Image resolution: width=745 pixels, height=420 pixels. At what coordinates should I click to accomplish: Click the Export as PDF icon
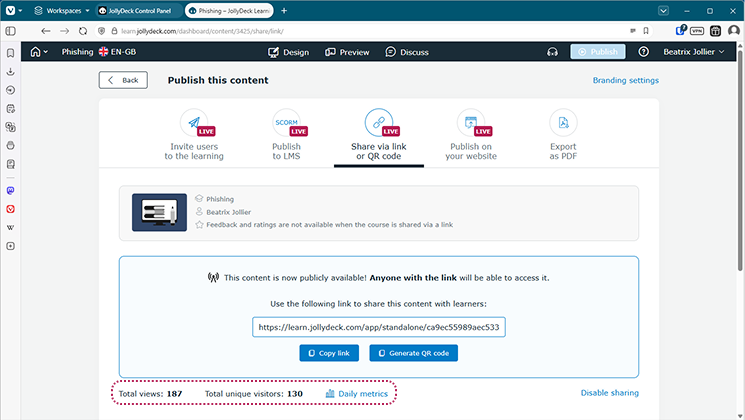coord(563,124)
